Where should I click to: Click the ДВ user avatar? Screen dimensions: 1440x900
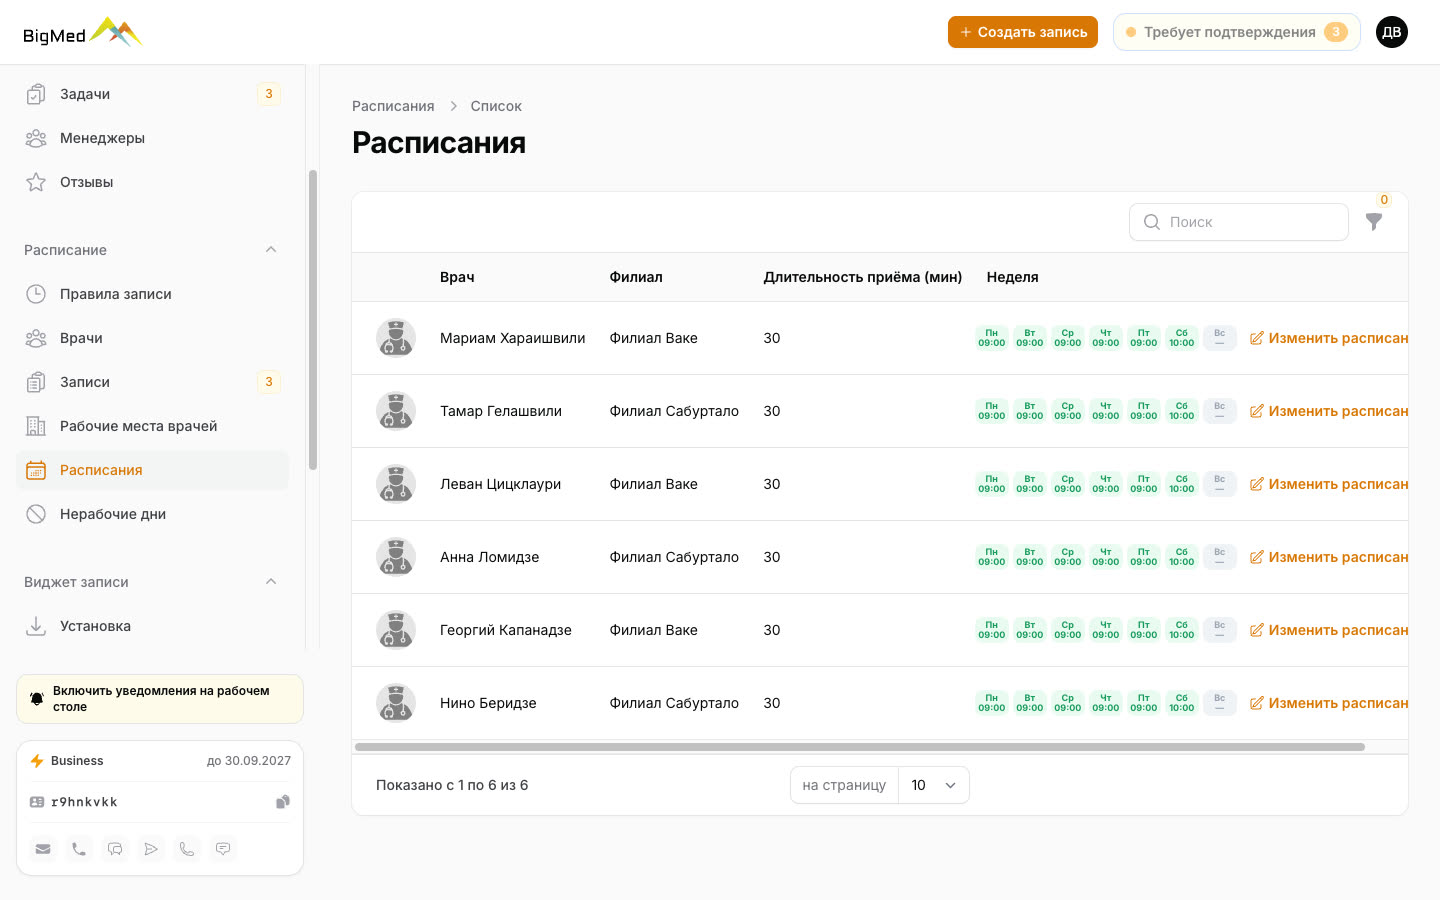1392,32
